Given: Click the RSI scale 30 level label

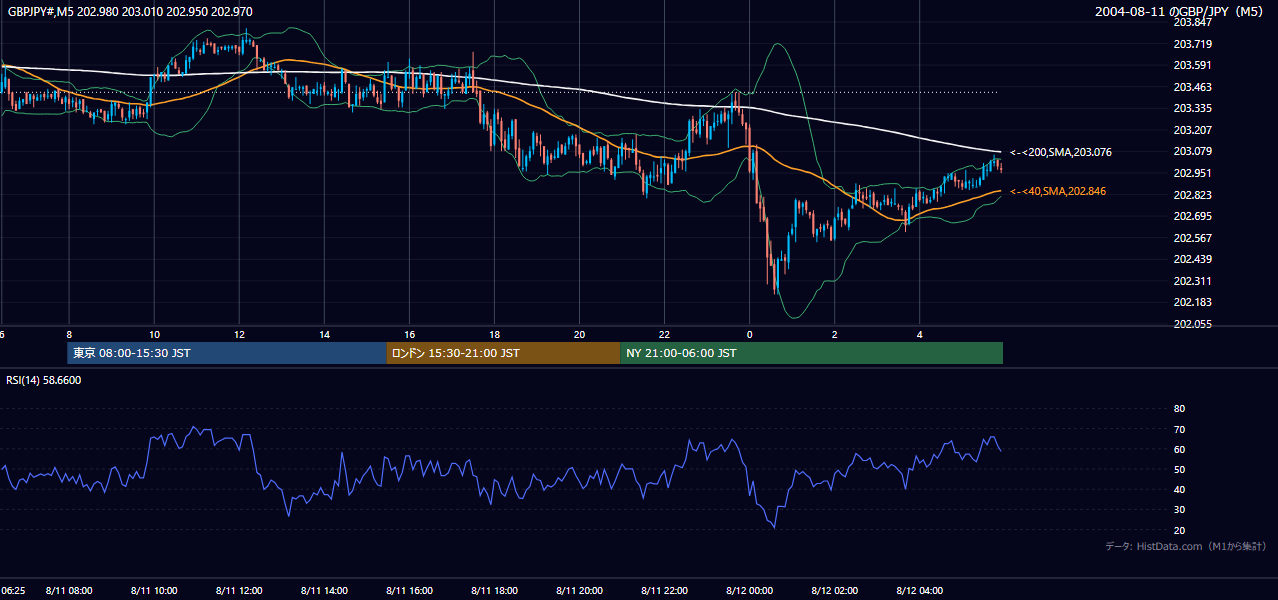Looking at the screenshot, I should pyautogui.click(x=1179, y=510).
